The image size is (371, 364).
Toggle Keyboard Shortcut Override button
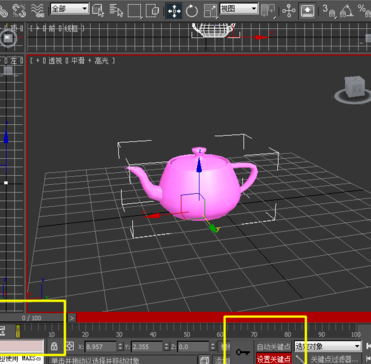306,11
